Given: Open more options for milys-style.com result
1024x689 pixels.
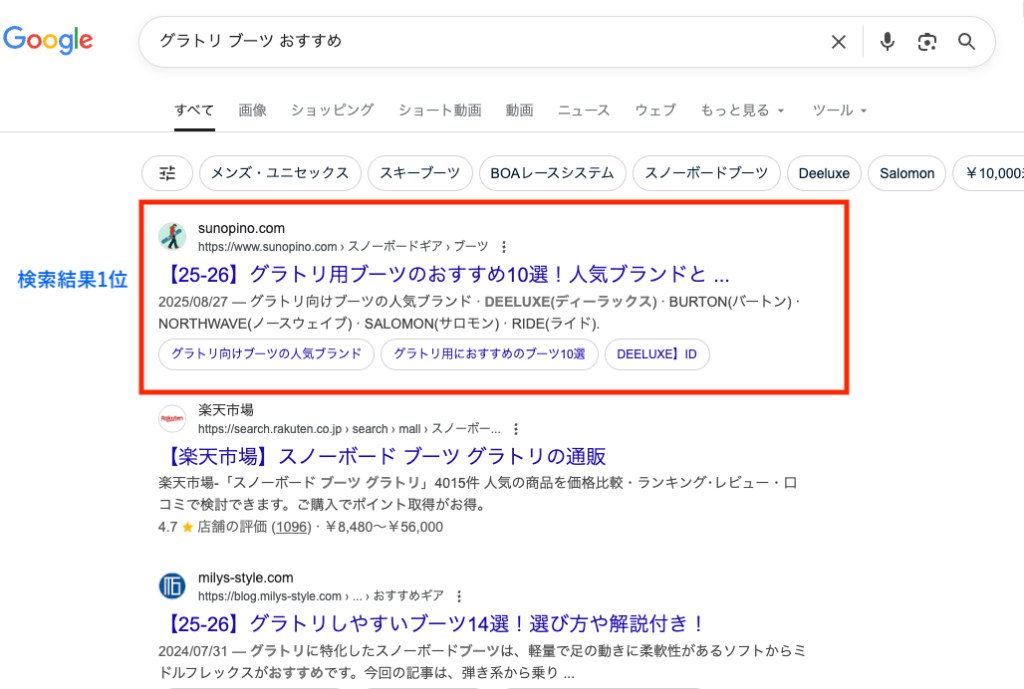Looking at the screenshot, I should (459, 596).
